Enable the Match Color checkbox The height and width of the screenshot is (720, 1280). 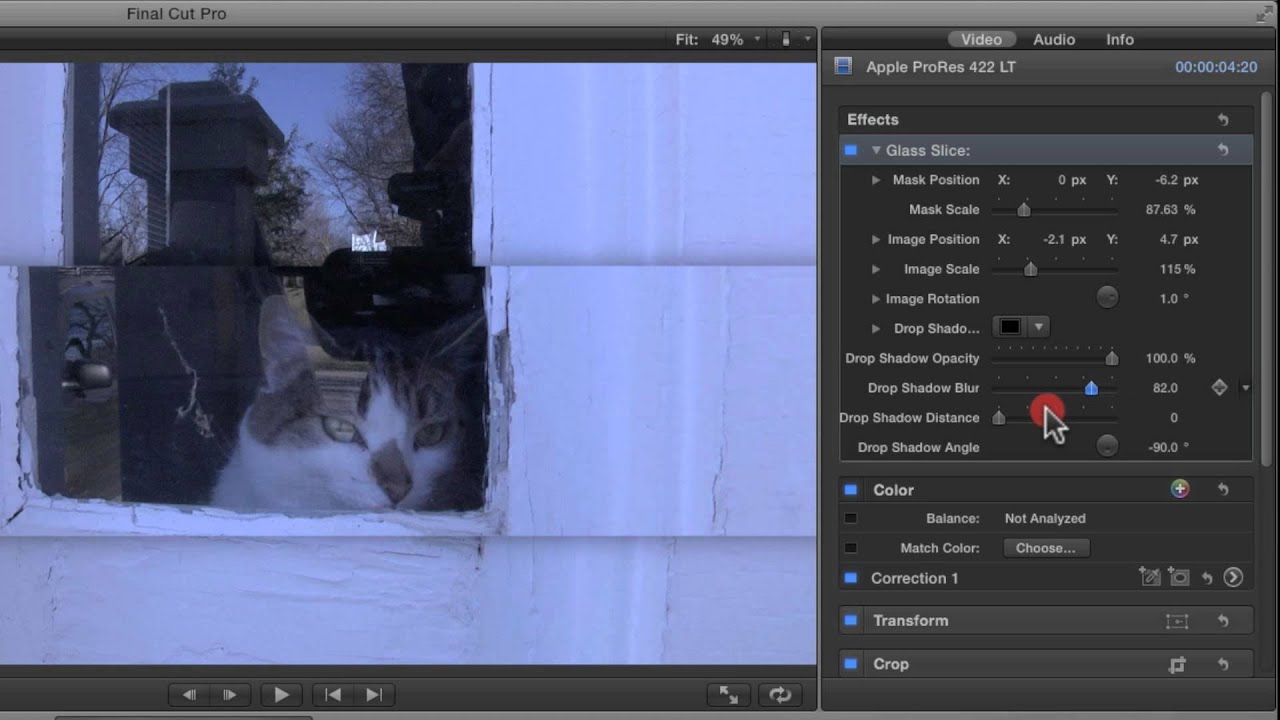(851, 548)
